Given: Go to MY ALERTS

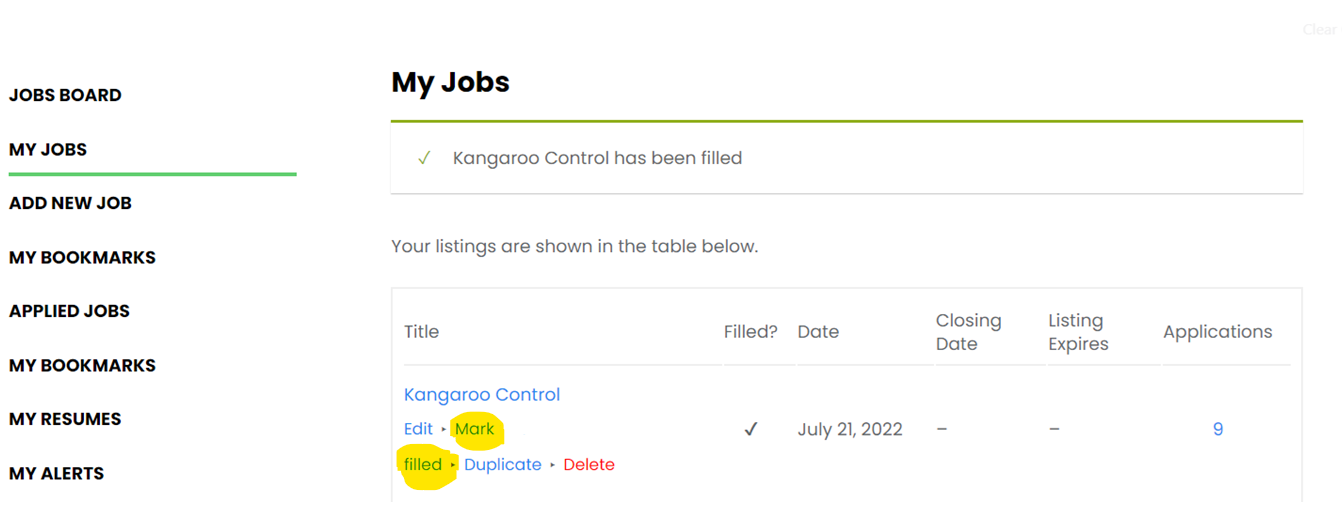Looking at the screenshot, I should [56, 473].
